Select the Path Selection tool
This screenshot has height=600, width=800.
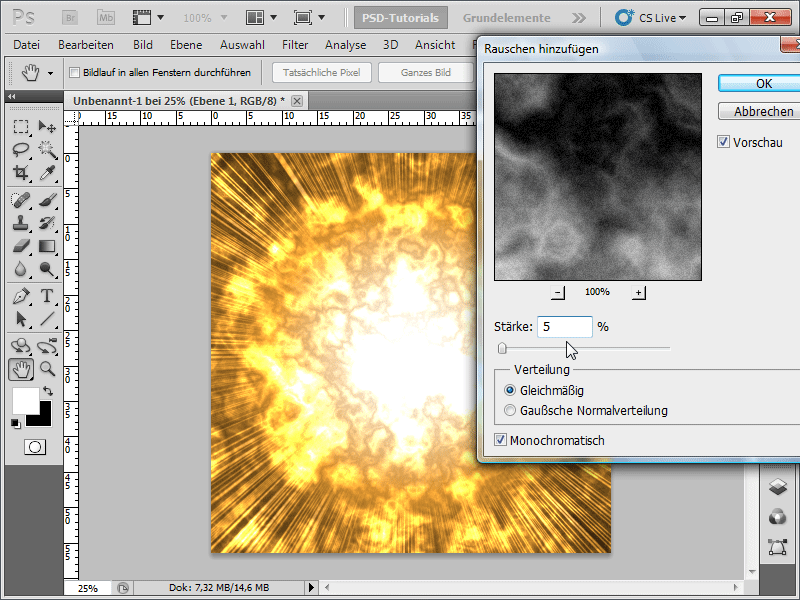coord(20,319)
